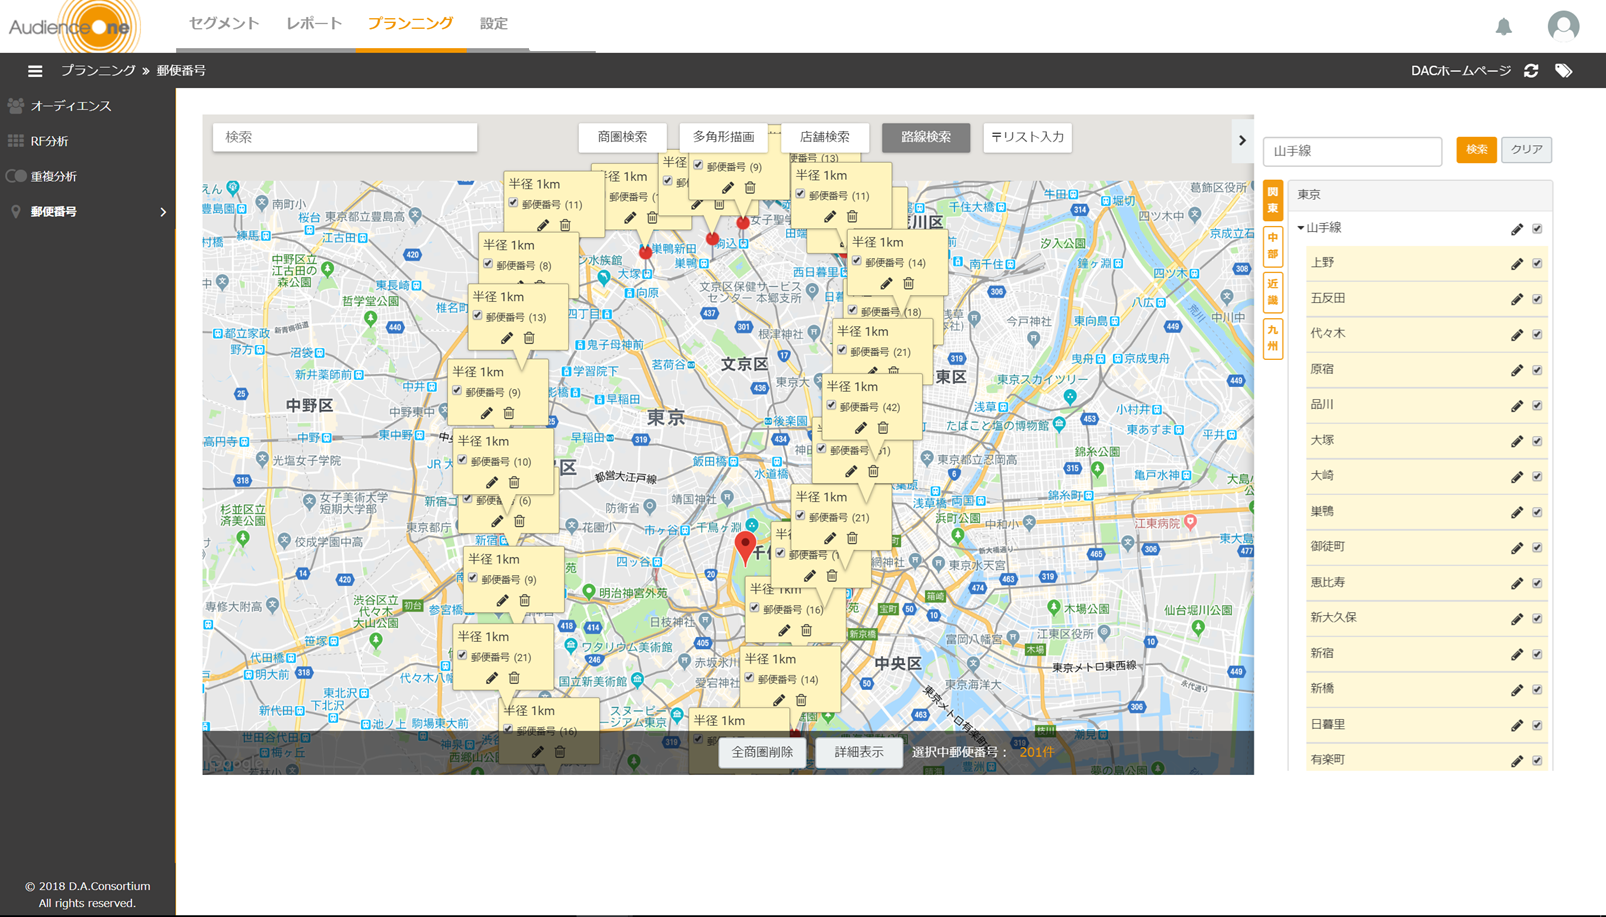Toggle the 五反田 station checkbox

click(x=1537, y=299)
